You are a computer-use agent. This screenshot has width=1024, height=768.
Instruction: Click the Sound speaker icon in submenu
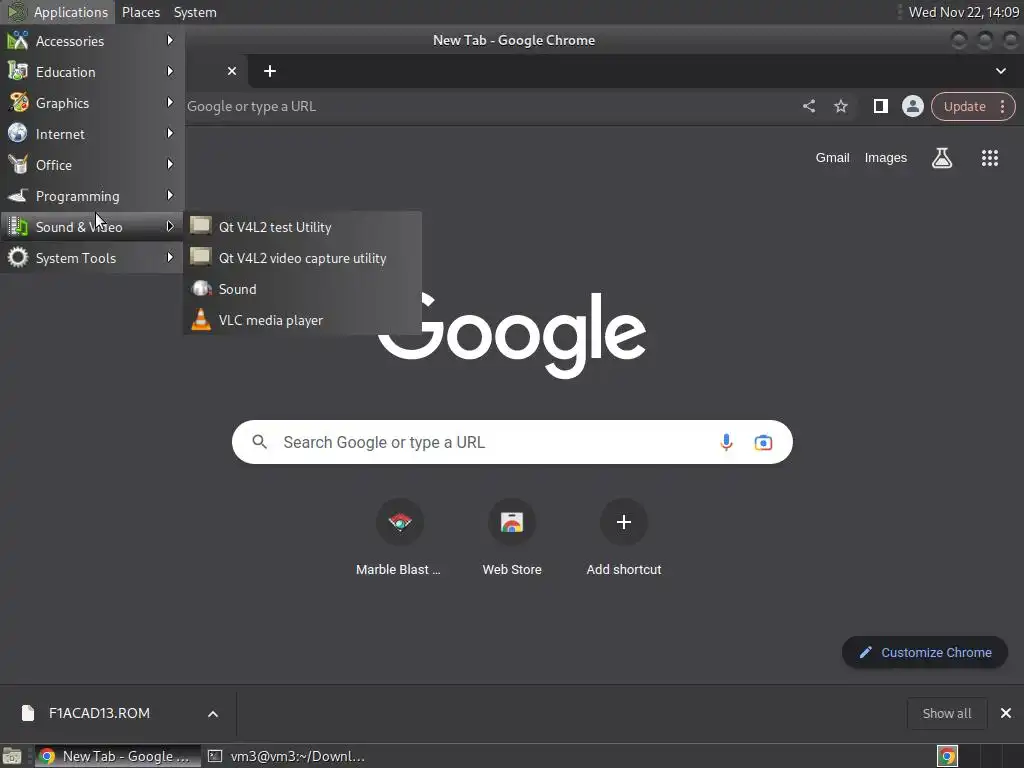[201, 288]
